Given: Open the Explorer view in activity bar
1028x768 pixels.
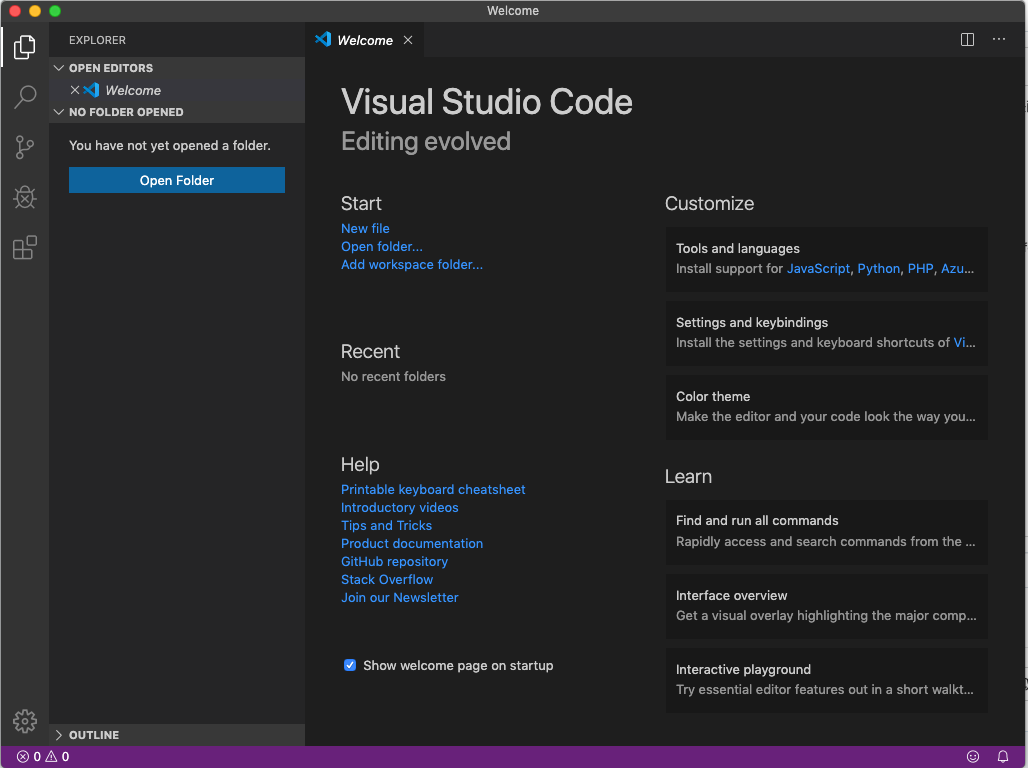Looking at the screenshot, I should [24, 47].
